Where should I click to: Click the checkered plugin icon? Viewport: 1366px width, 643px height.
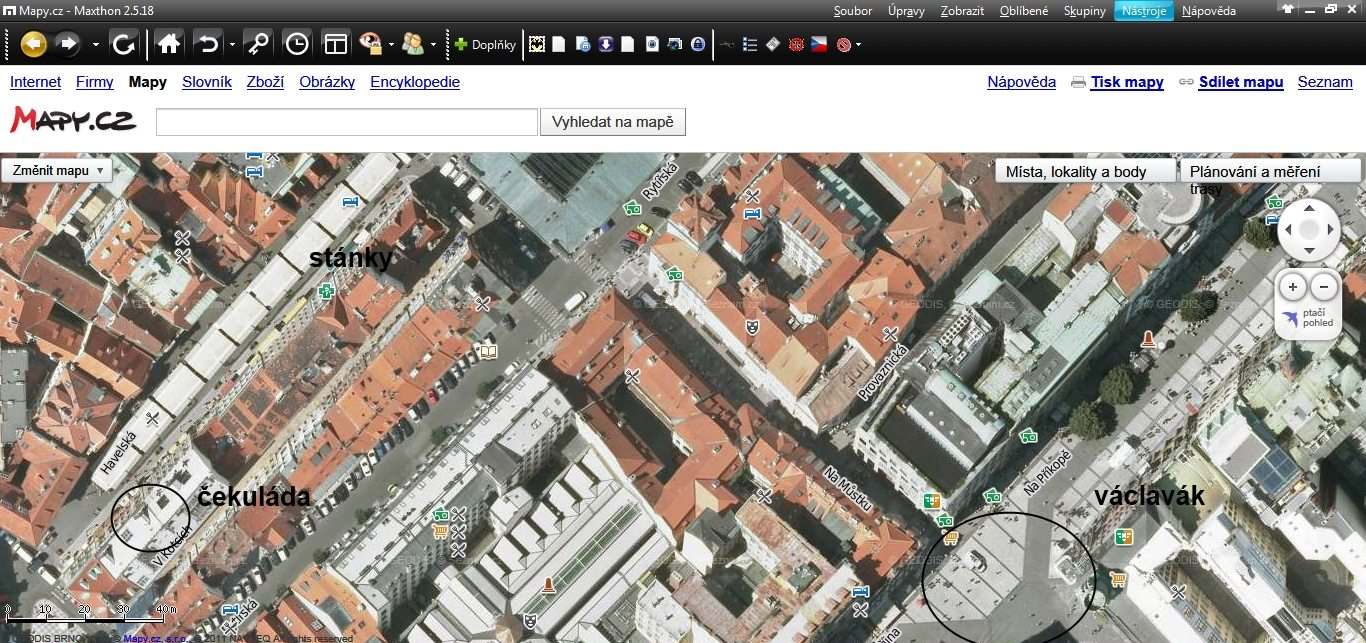point(537,44)
